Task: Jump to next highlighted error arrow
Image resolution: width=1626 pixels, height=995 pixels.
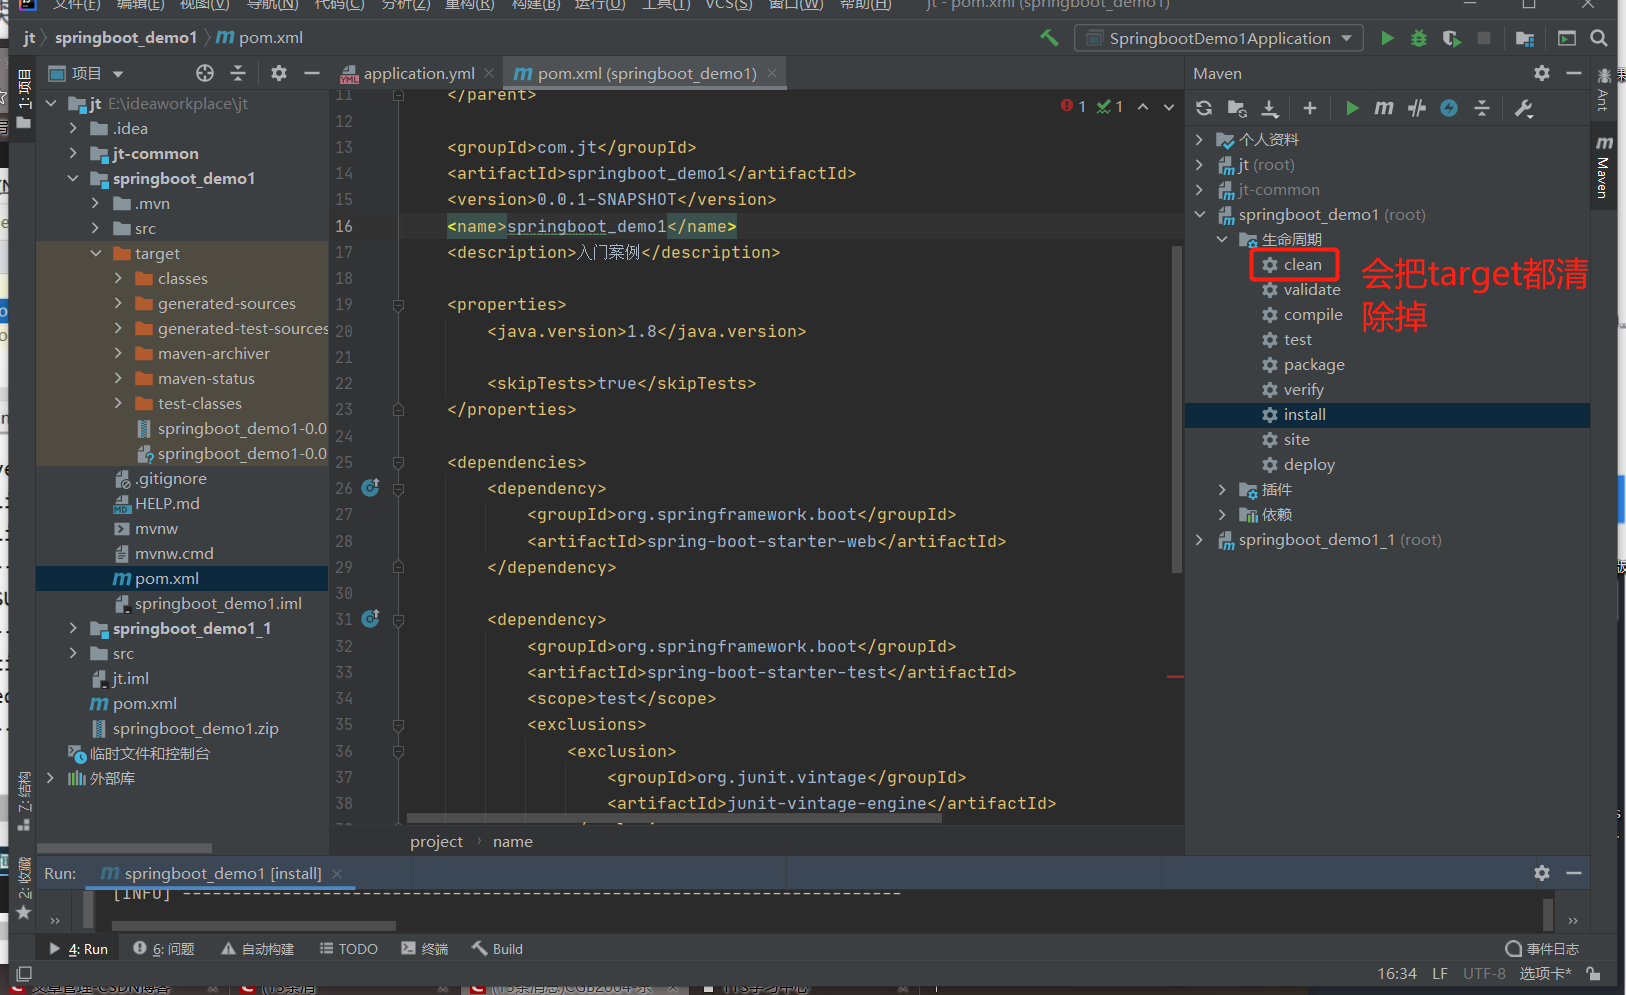Action: (x=1168, y=107)
